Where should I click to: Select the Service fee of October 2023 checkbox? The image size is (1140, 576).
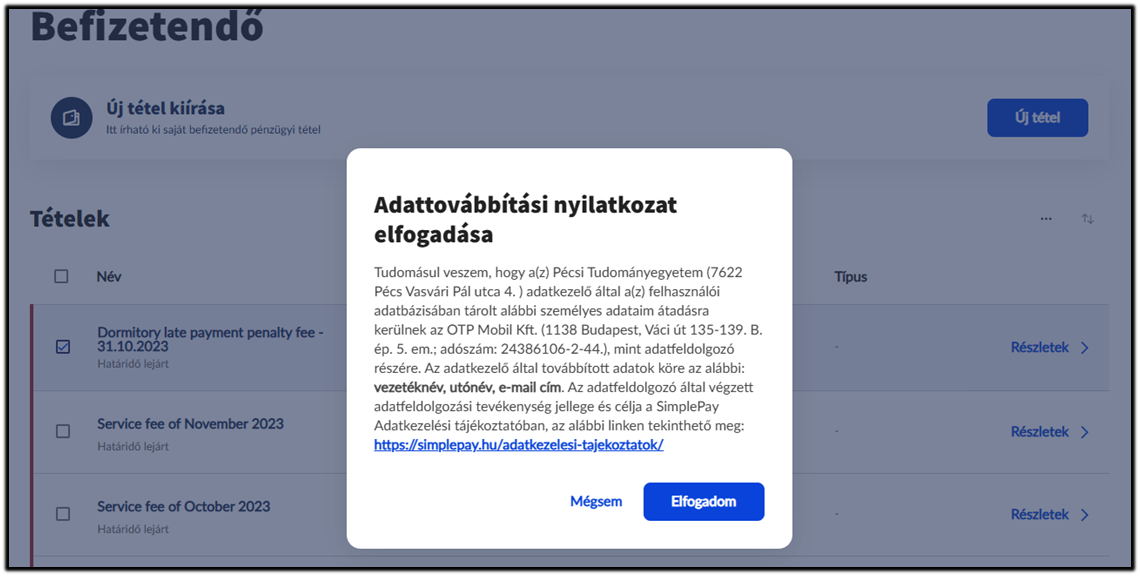[x=63, y=514]
